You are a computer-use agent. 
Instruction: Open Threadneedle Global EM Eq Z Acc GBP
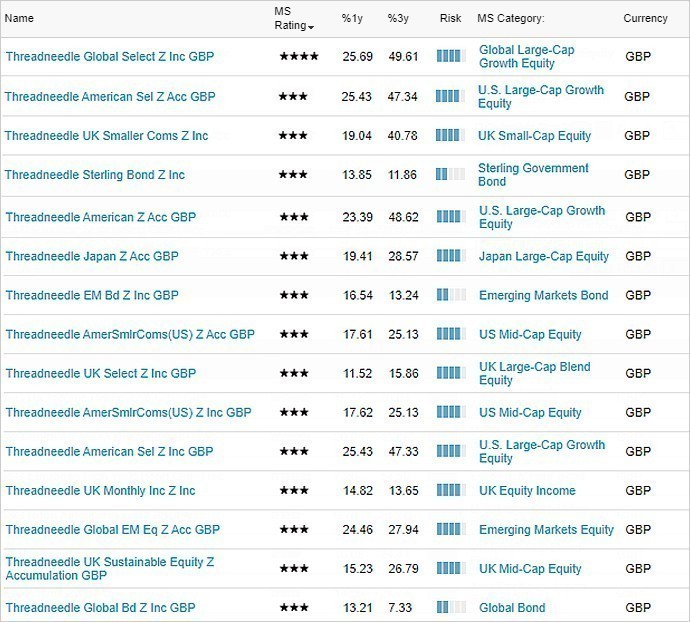pos(113,530)
